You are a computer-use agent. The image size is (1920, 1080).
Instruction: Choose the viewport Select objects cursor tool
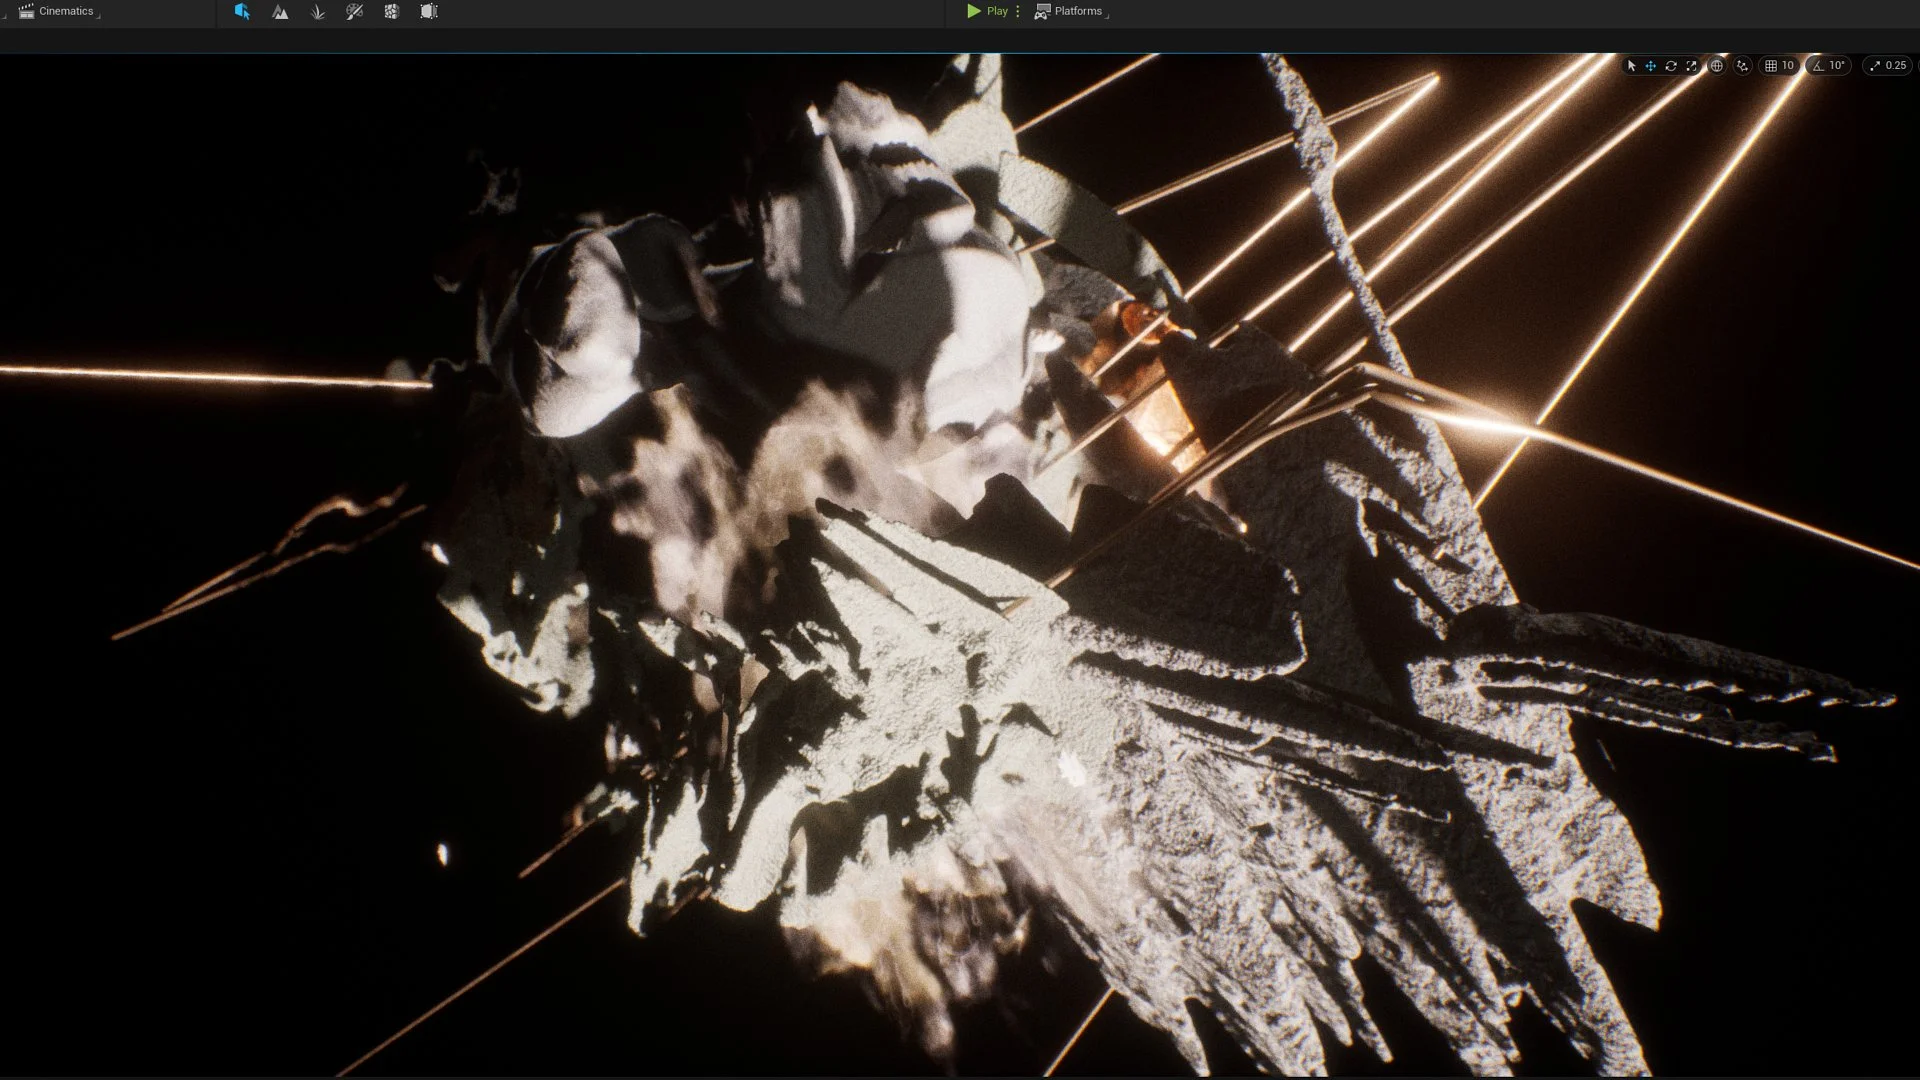pyautogui.click(x=1631, y=66)
